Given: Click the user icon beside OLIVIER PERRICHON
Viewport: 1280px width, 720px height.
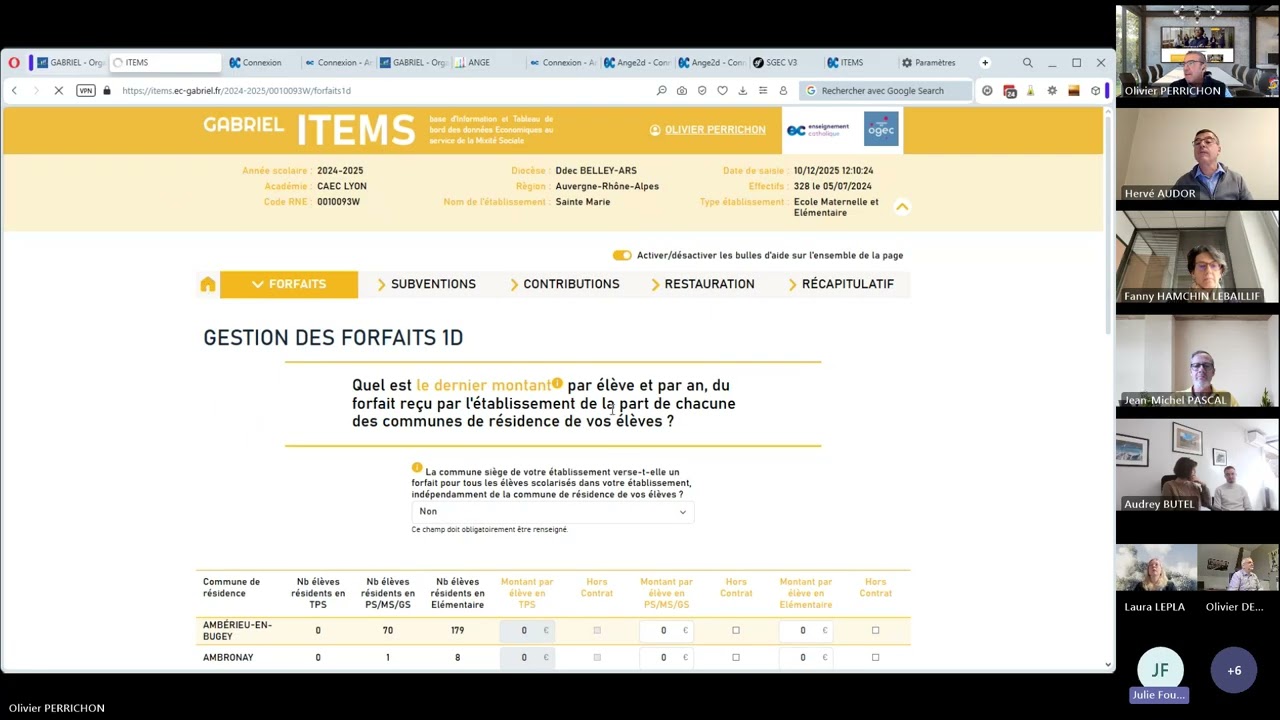Looking at the screenshot, I should point(655,130).
